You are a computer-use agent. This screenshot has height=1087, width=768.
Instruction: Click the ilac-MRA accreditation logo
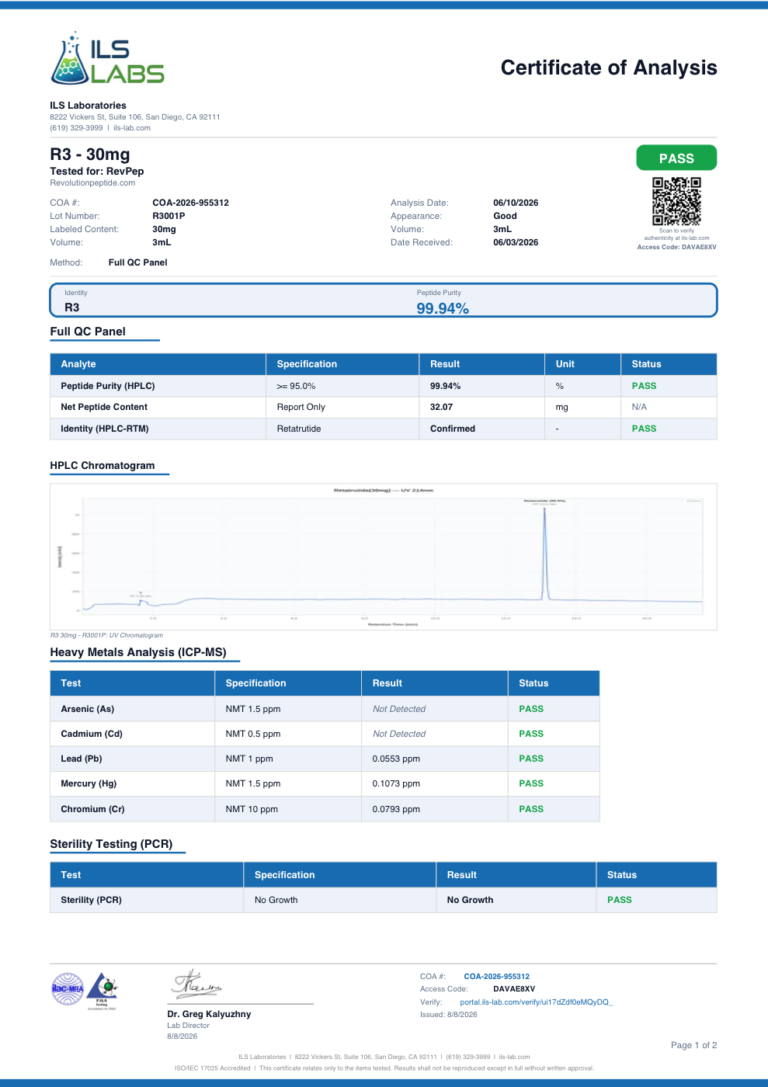coord(68,989)
